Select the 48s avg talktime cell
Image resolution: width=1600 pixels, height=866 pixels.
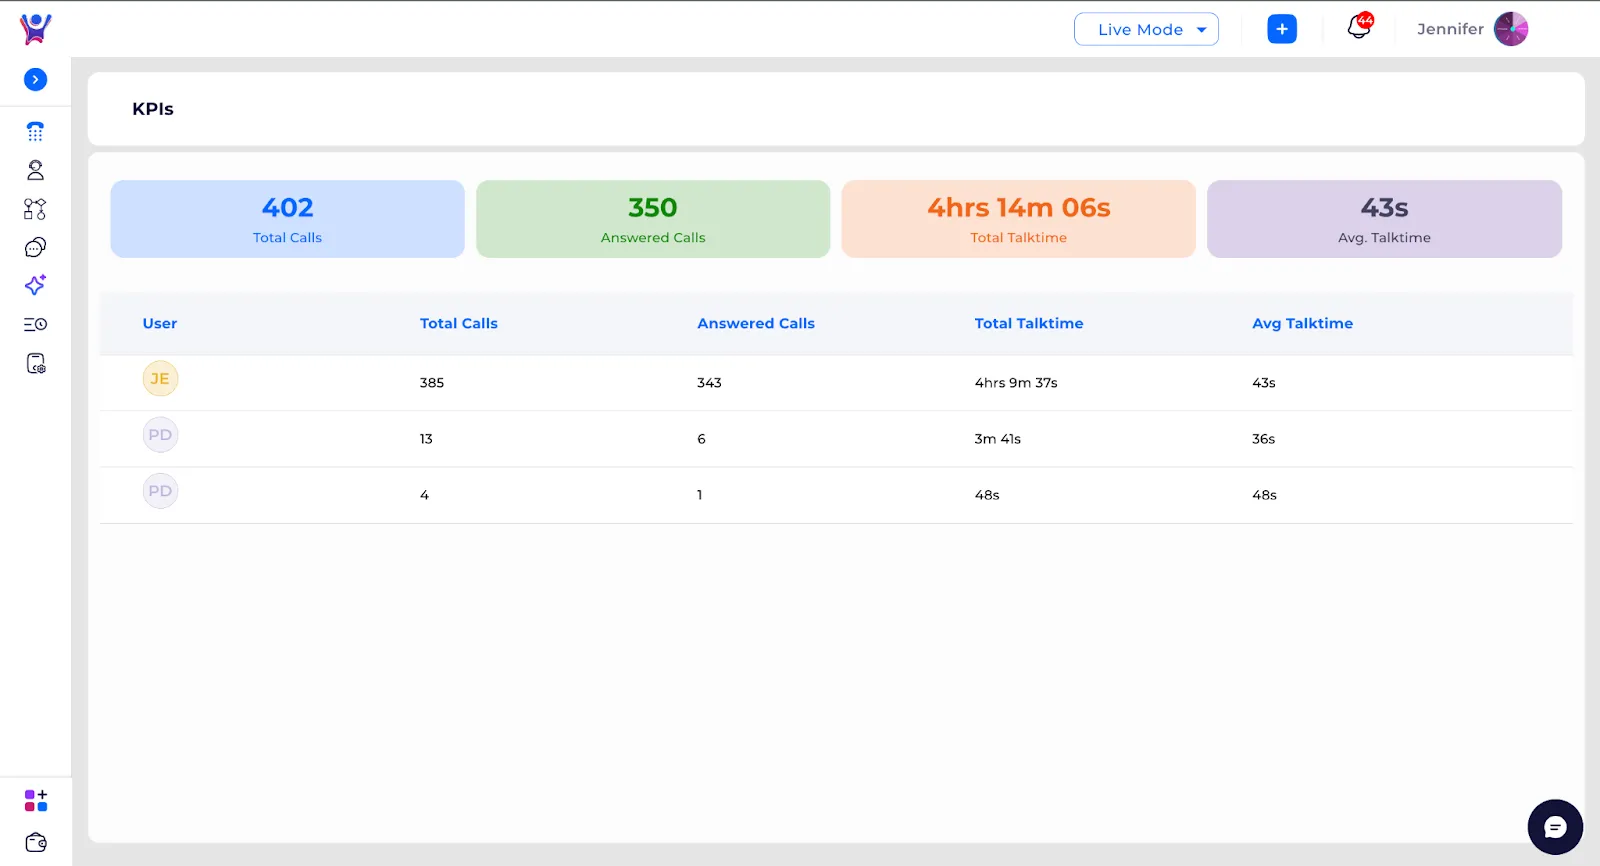pos(1265,495)
